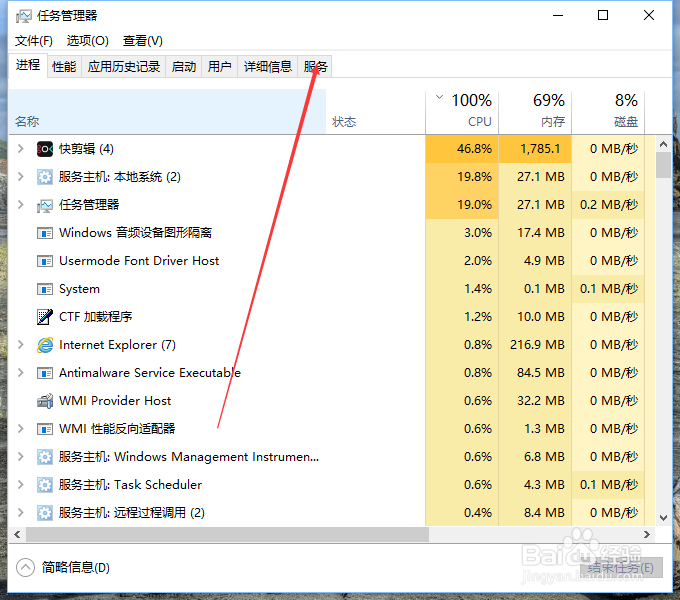Image resolution: width=680 pixels, height=600 pixels.
Task: Click the vertical scrollbar up arrow
Action: coord(663,144)
